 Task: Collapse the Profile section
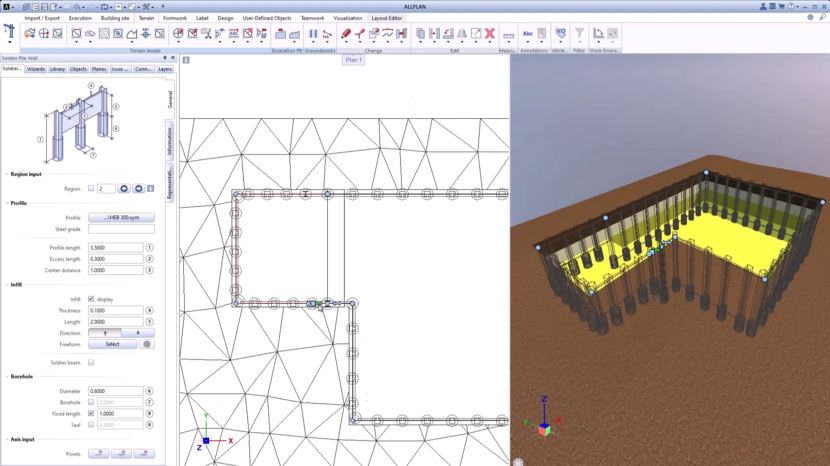7,203
